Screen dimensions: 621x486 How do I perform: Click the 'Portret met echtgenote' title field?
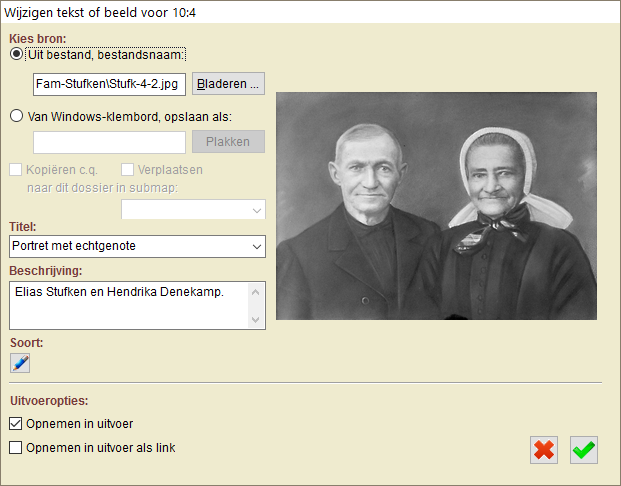pos(130,246)
